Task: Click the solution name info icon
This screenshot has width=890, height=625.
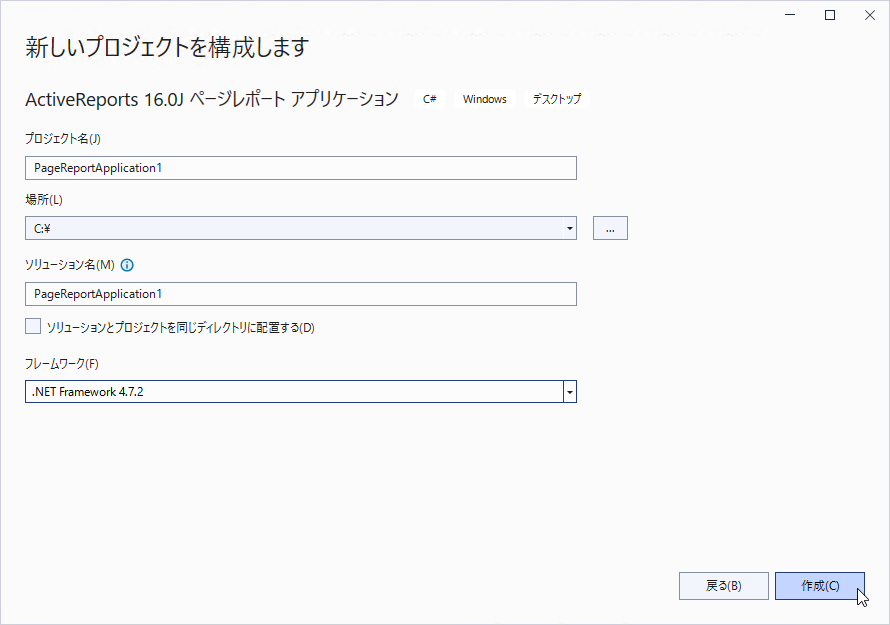Action: pyautogui.click(x=127, y=265)
